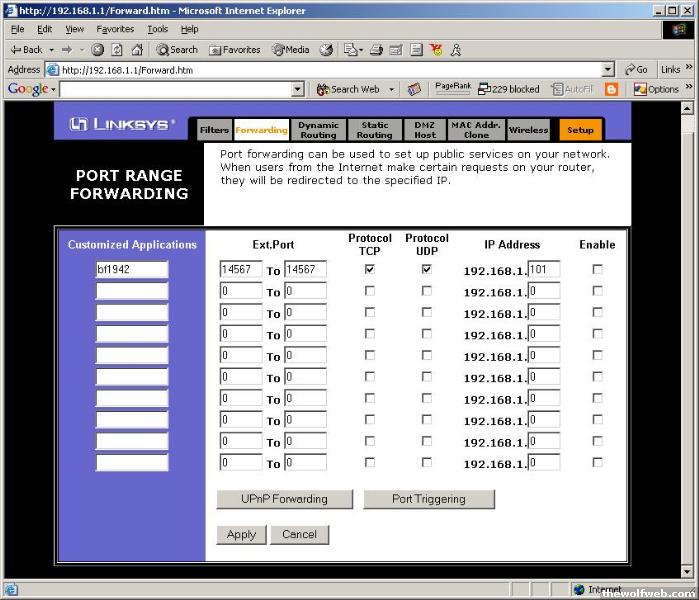
Task: Click the Home toolbar icon
Action: [x=137, y=49]
